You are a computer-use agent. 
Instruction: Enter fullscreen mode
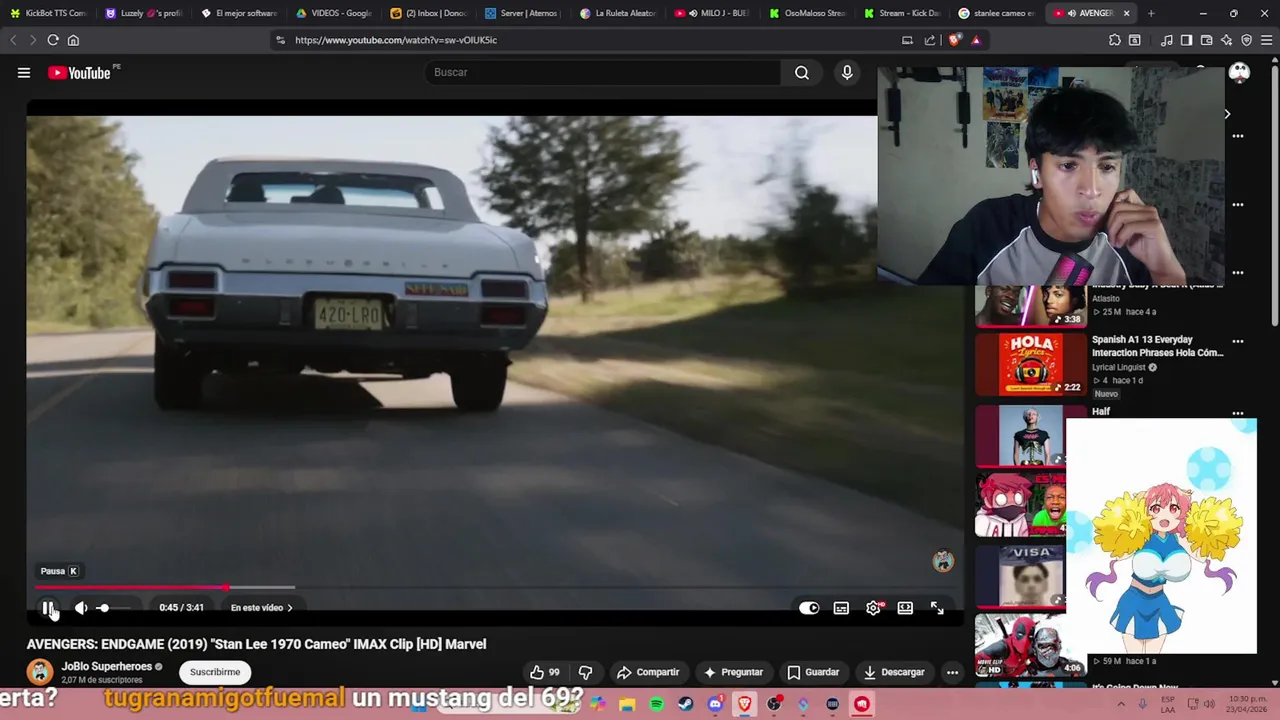click(x=937, y=608)
